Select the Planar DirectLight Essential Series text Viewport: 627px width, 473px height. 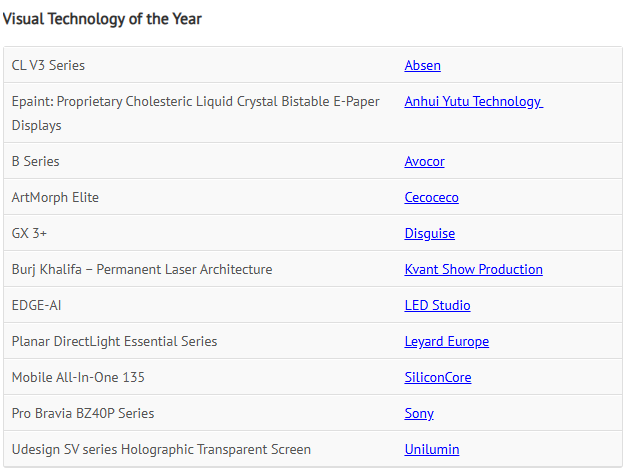tap(114, 341)
